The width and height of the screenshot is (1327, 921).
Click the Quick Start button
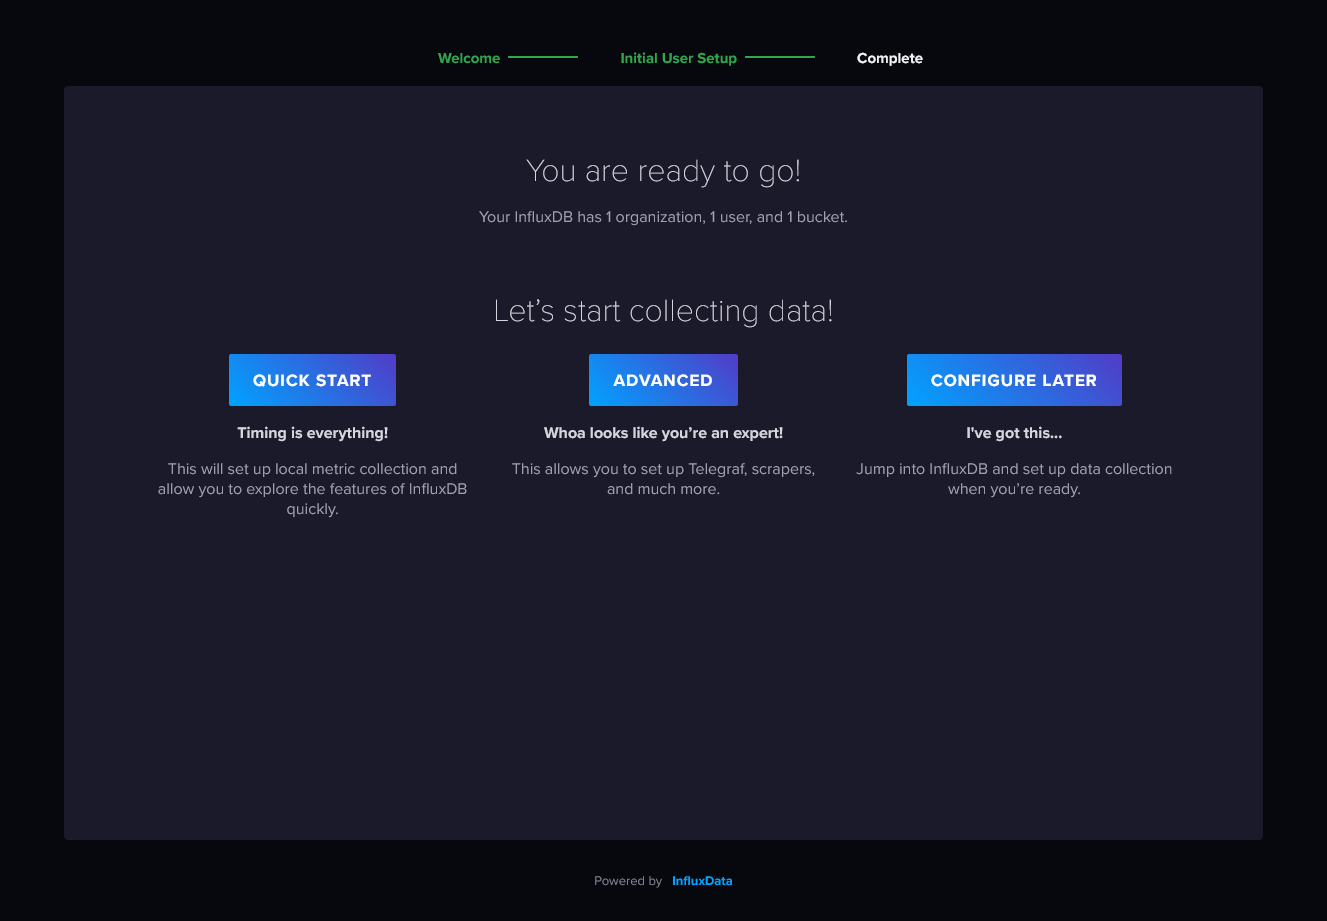(312, 380)
